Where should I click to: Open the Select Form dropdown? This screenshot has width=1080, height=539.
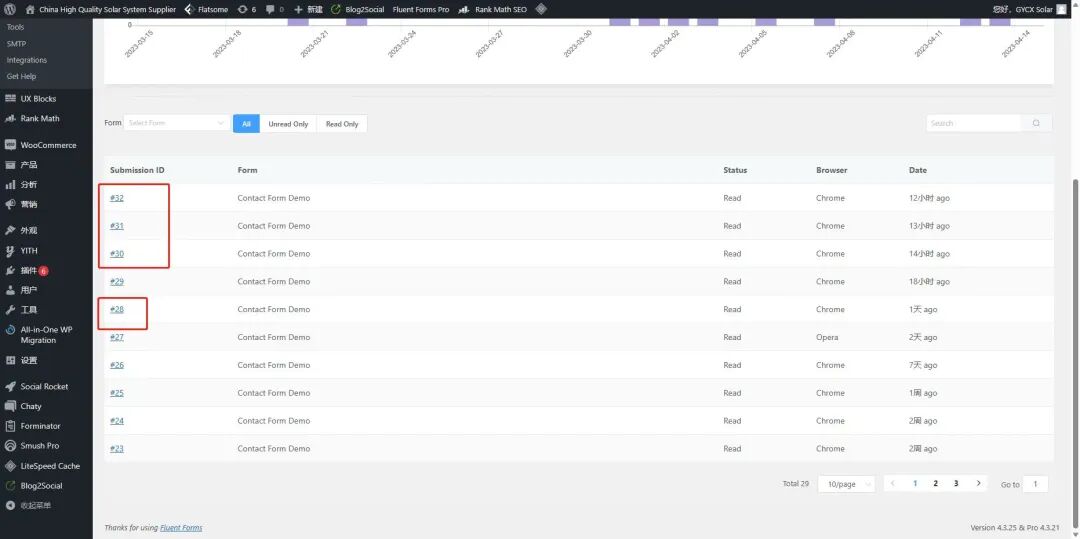177,123
